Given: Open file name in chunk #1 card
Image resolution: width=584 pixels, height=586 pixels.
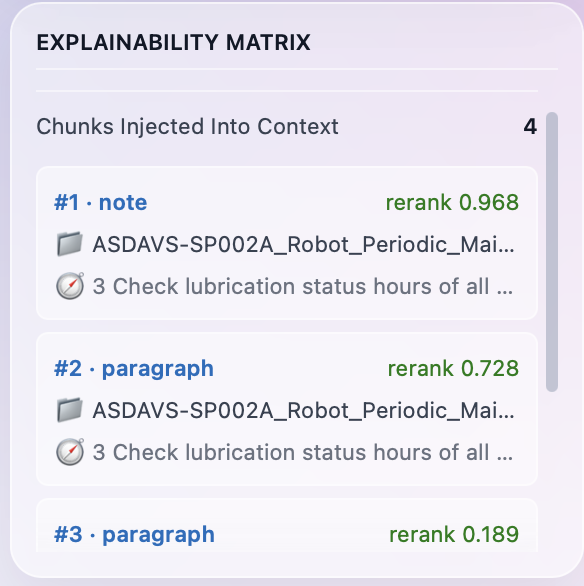Looking at the screenshot, I should 303,245.
